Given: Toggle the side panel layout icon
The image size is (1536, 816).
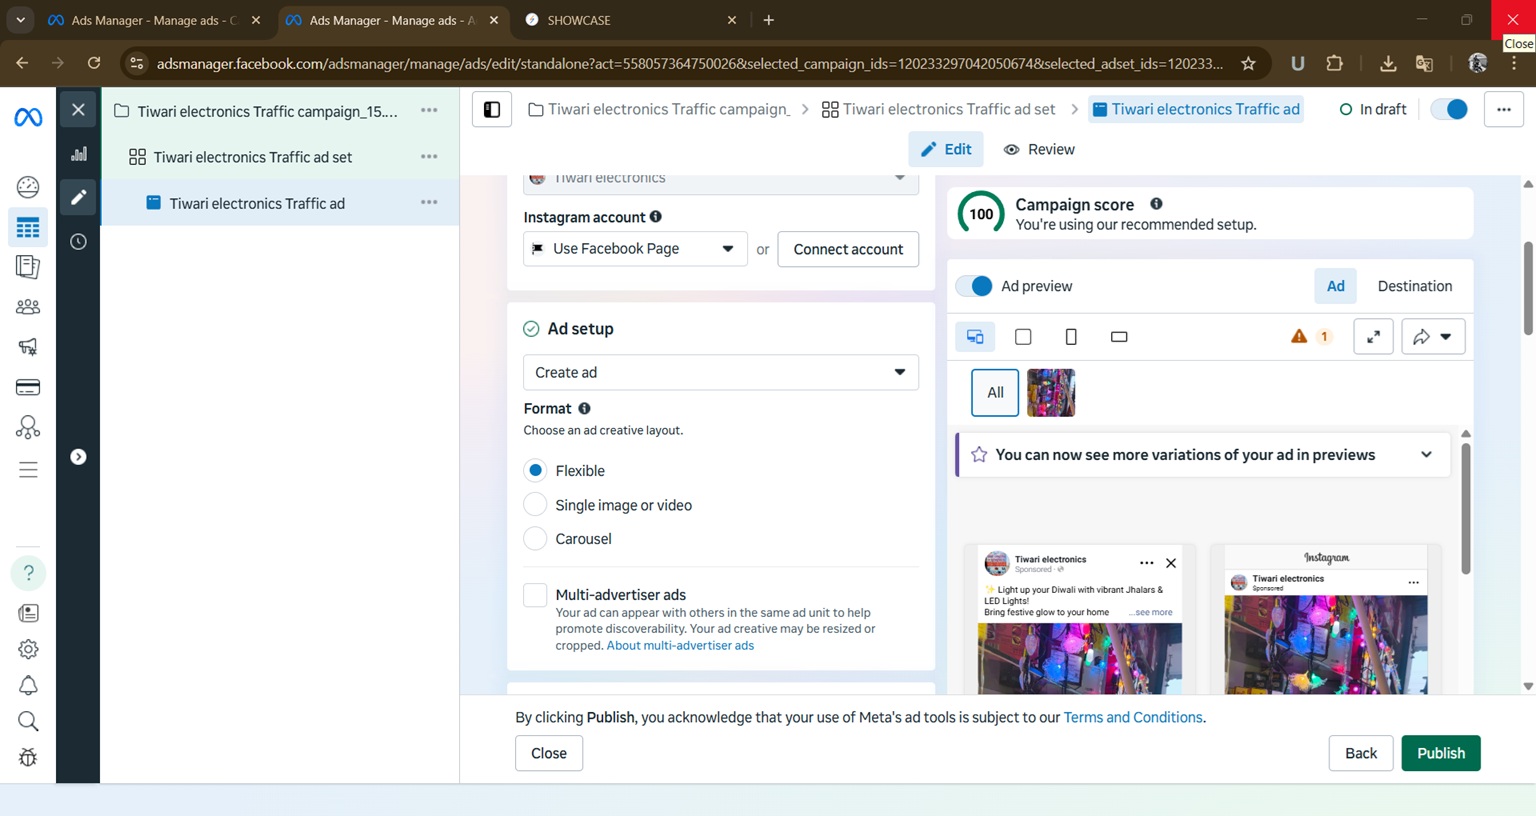Looking at the screenshot, I should (x=492, y=109).
